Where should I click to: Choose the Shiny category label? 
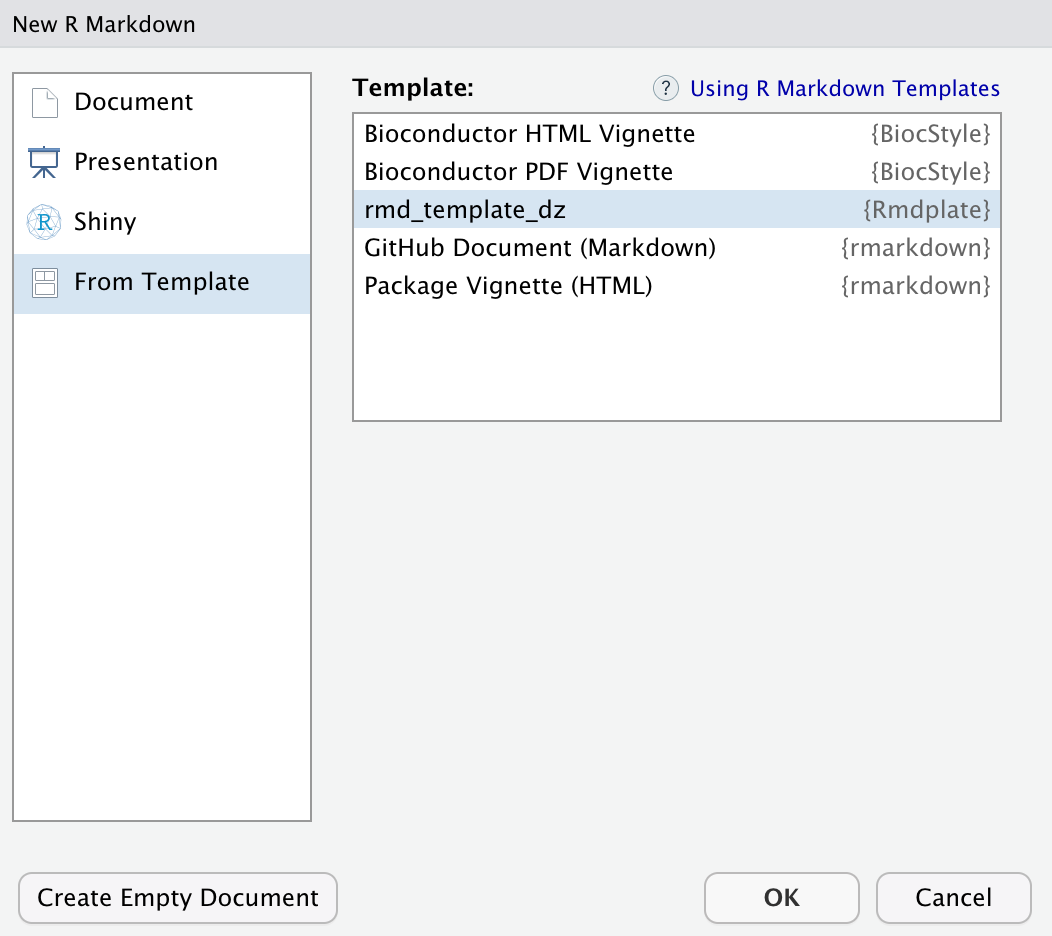click(105, 222)
